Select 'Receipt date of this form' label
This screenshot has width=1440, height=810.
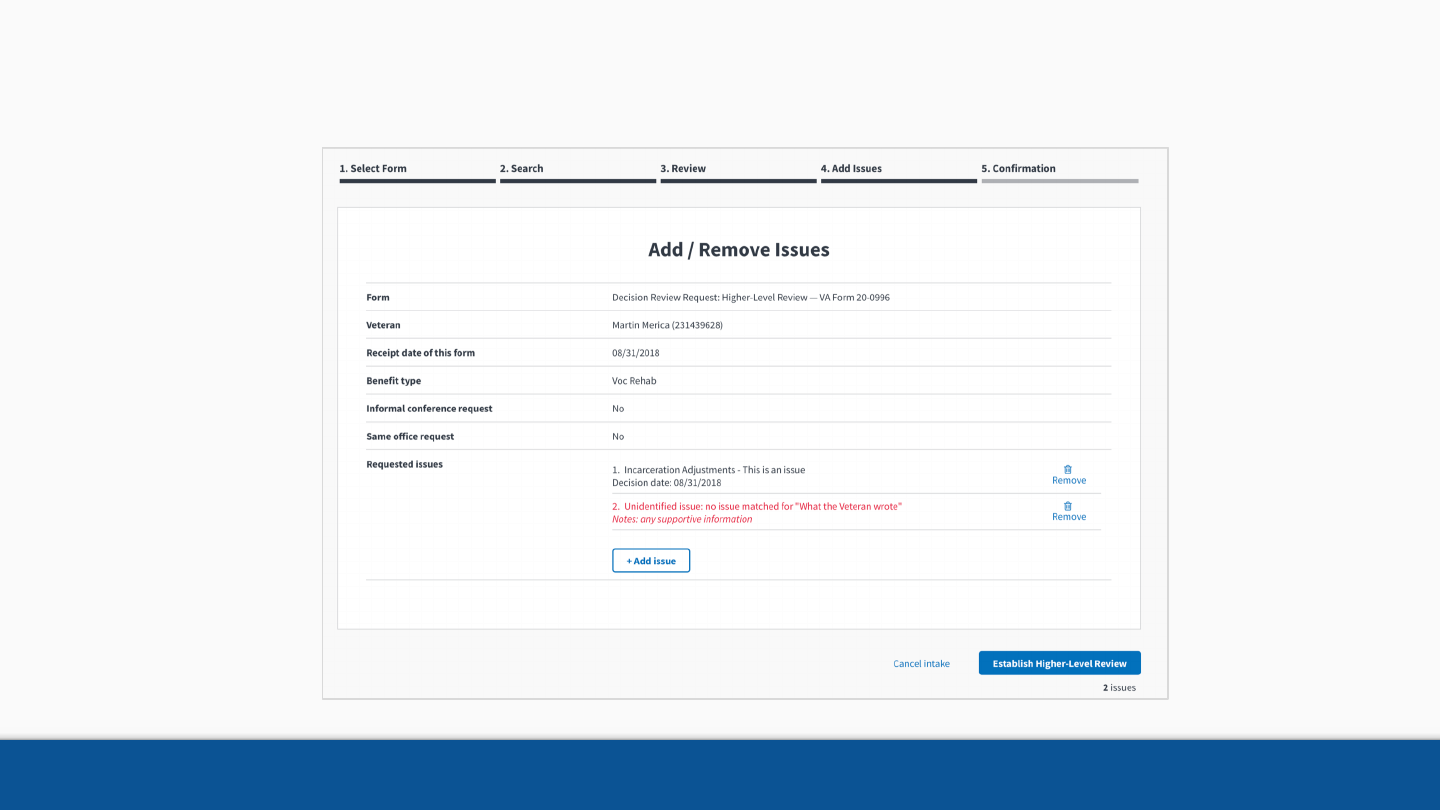[x=421, y=353]
